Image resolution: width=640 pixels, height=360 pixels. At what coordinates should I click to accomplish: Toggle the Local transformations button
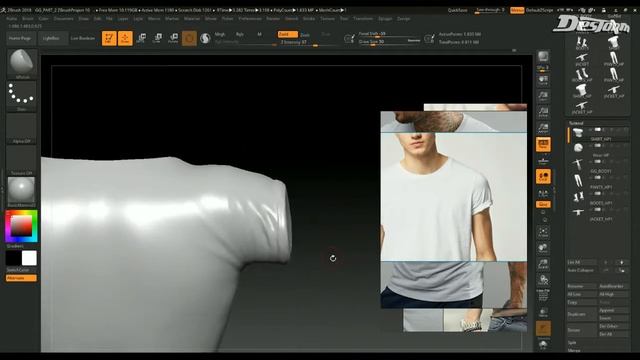point(543,176)
